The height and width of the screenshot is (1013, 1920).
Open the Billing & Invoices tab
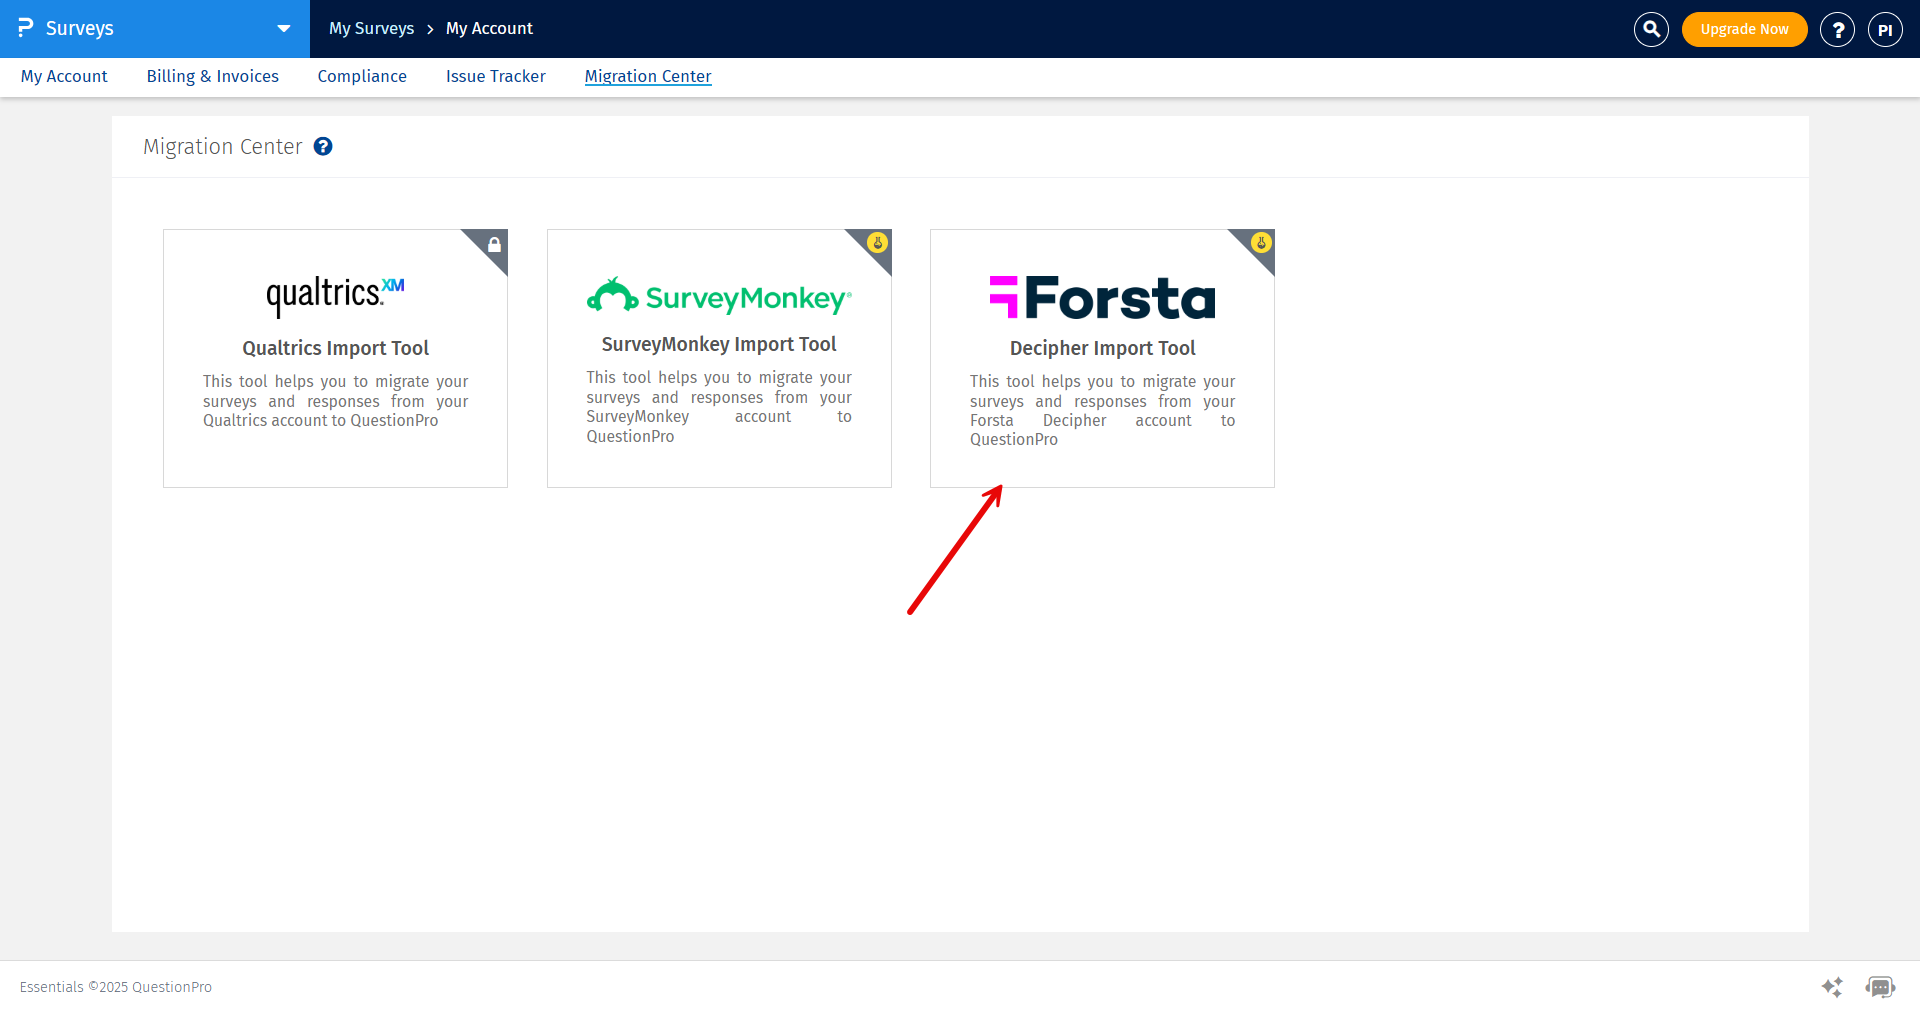point(213,76)
